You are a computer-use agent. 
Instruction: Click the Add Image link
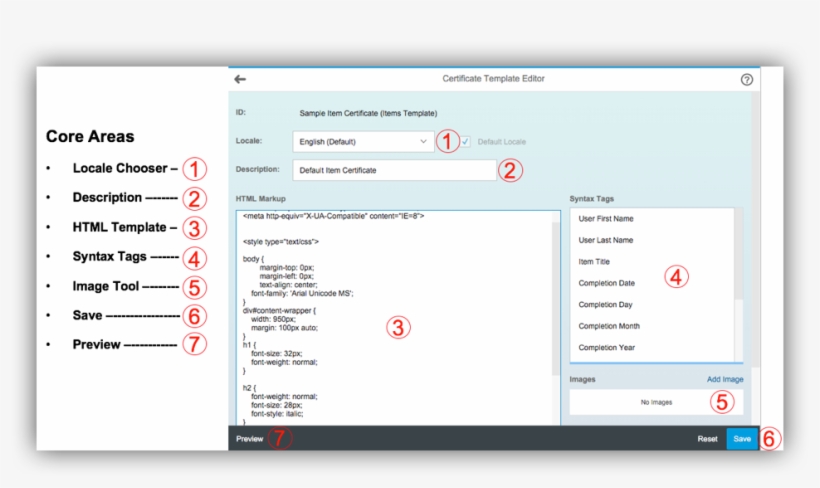click(725, 379)
